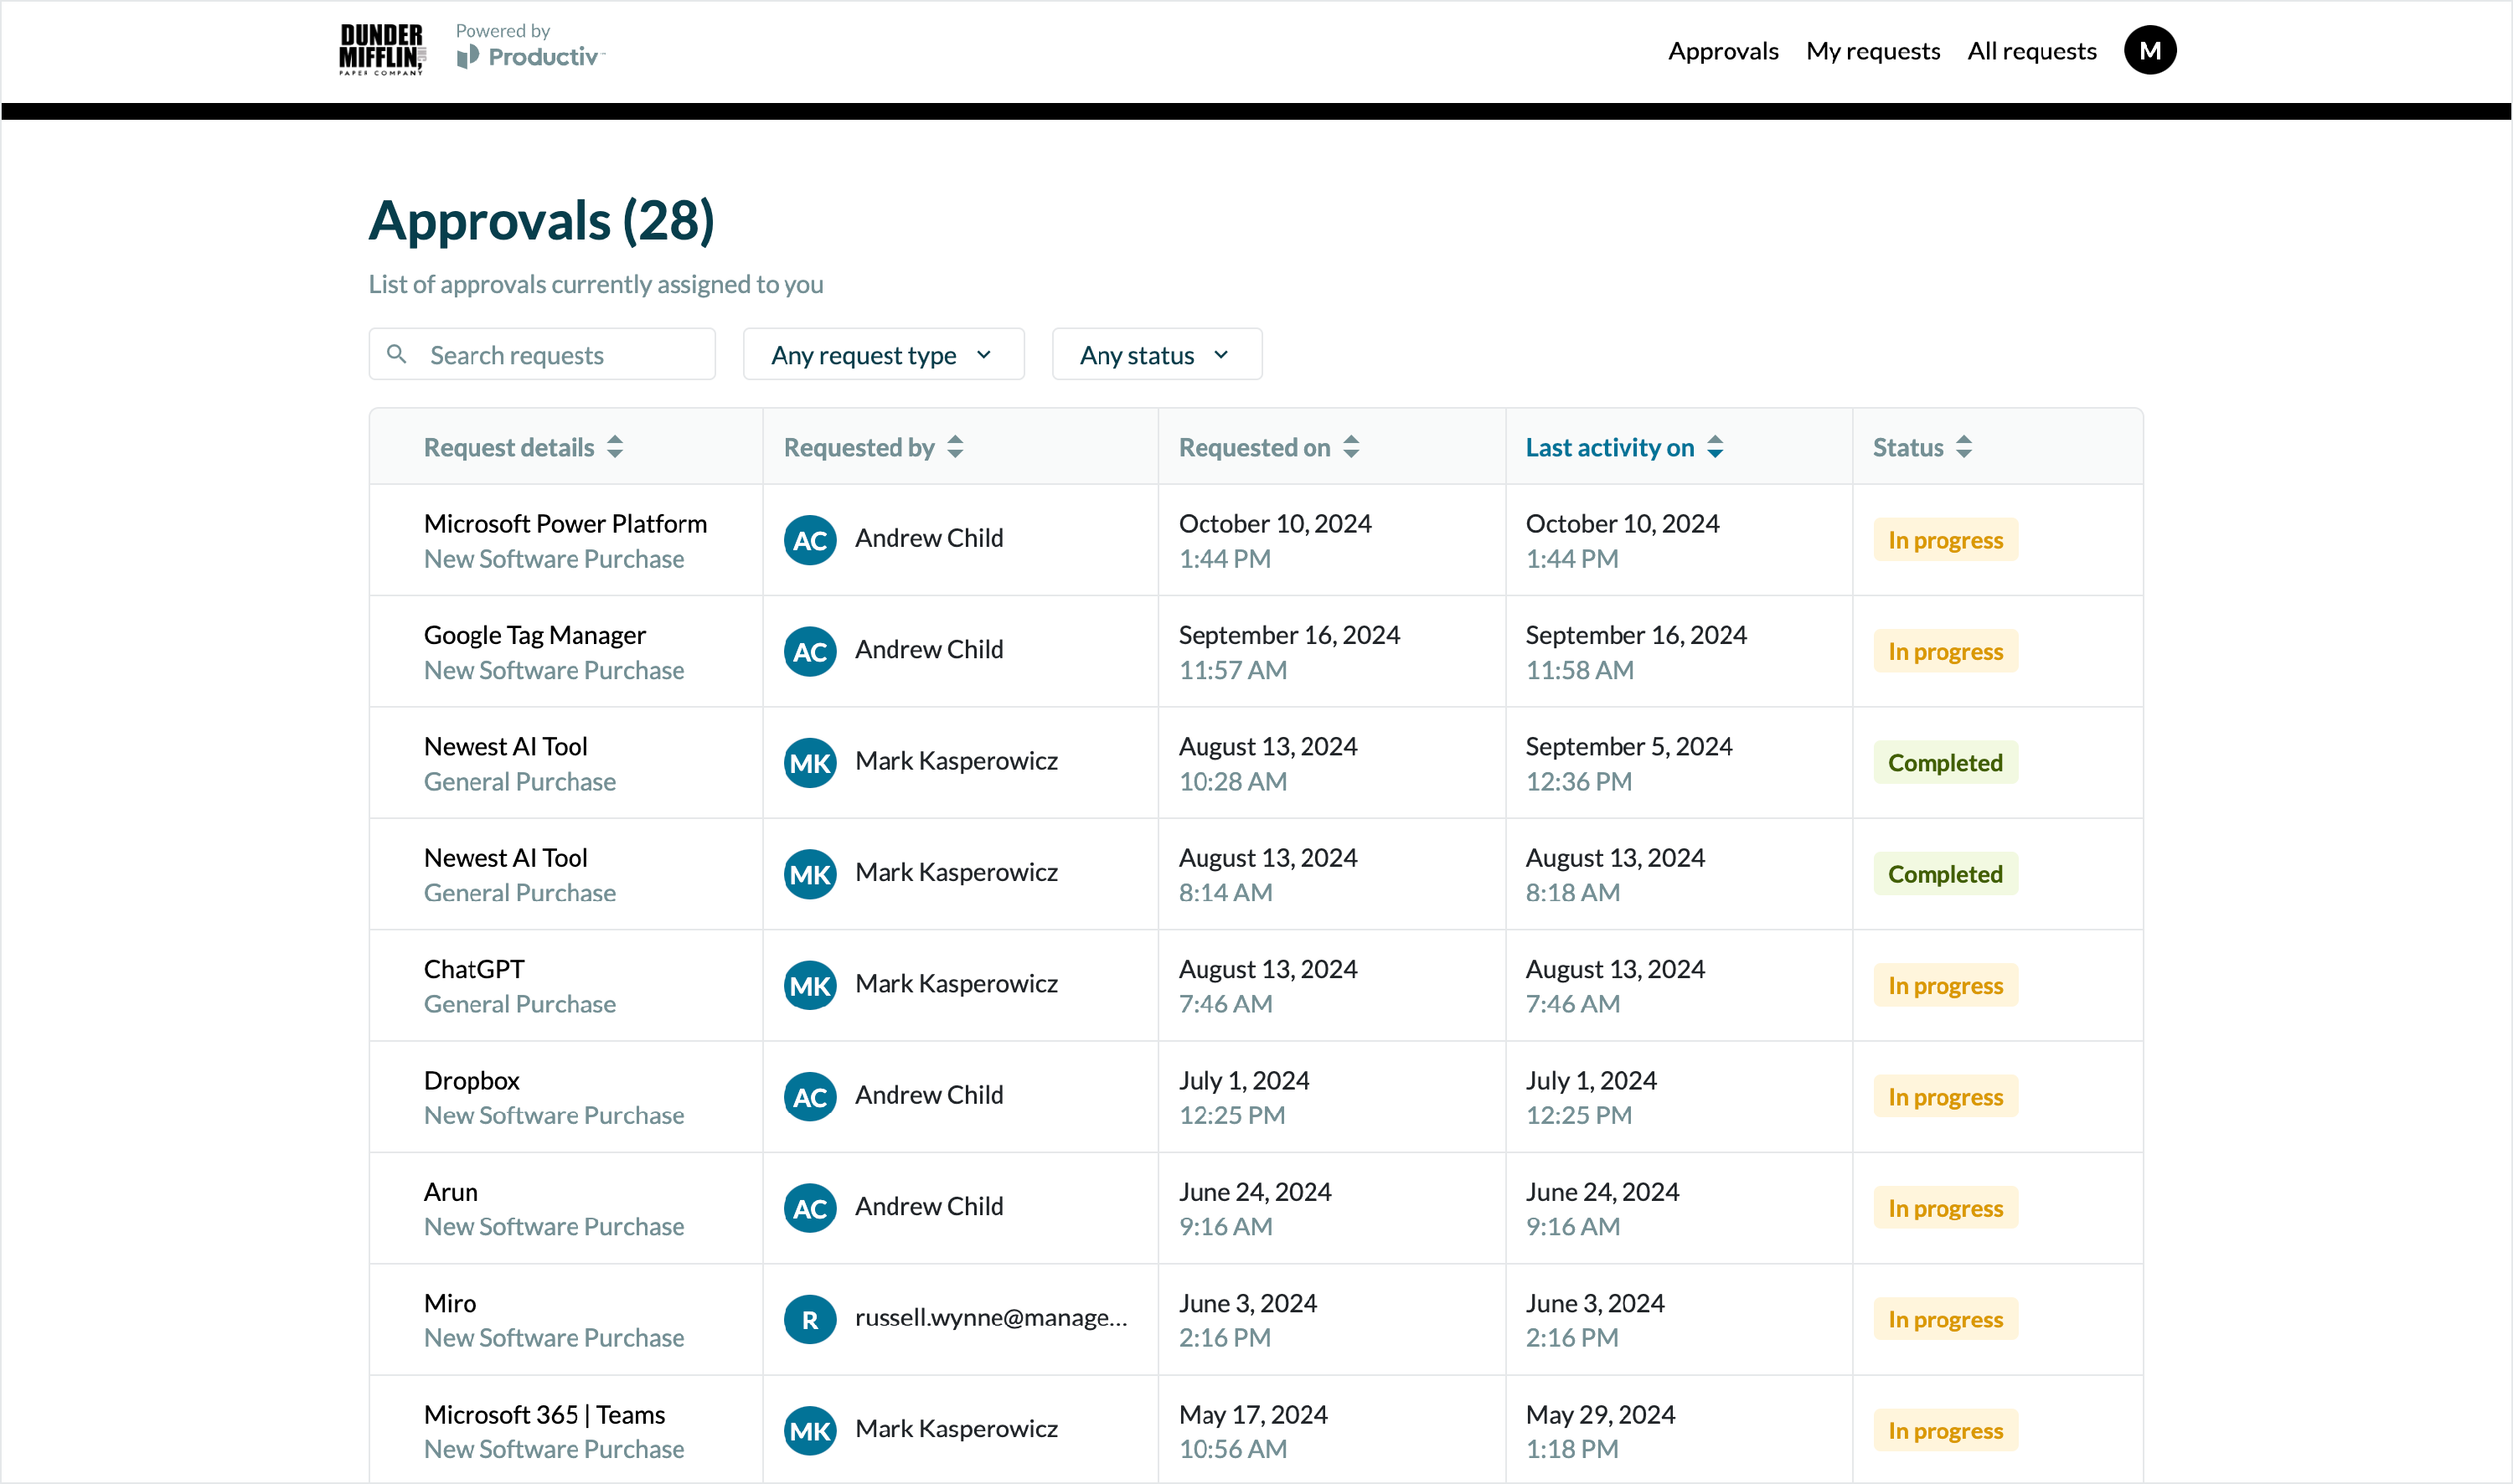
Task: Click the Dunder Mifflin logo
Action: click(x=381, y=50)
